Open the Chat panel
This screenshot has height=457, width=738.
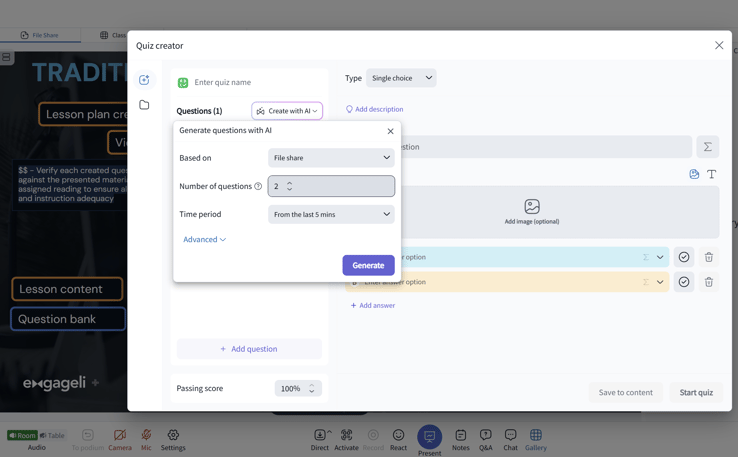pyautogui.click(x=510, y=440)
